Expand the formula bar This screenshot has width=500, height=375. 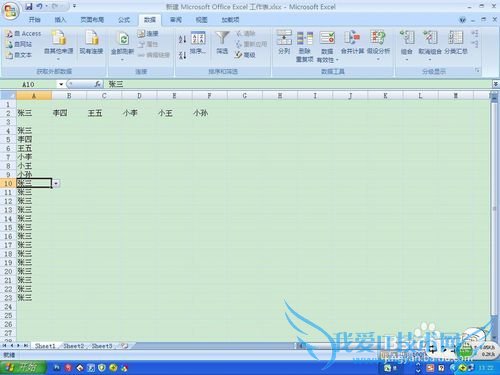495,84
